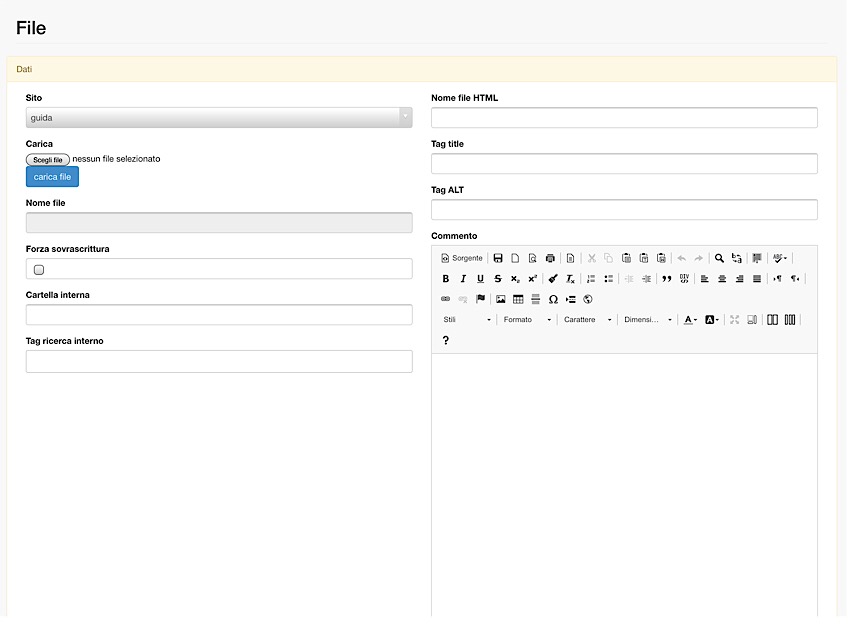Open the editor help question mark
Image resolution: width=850 pixels, height=637 pixels.
pos(446,341)
